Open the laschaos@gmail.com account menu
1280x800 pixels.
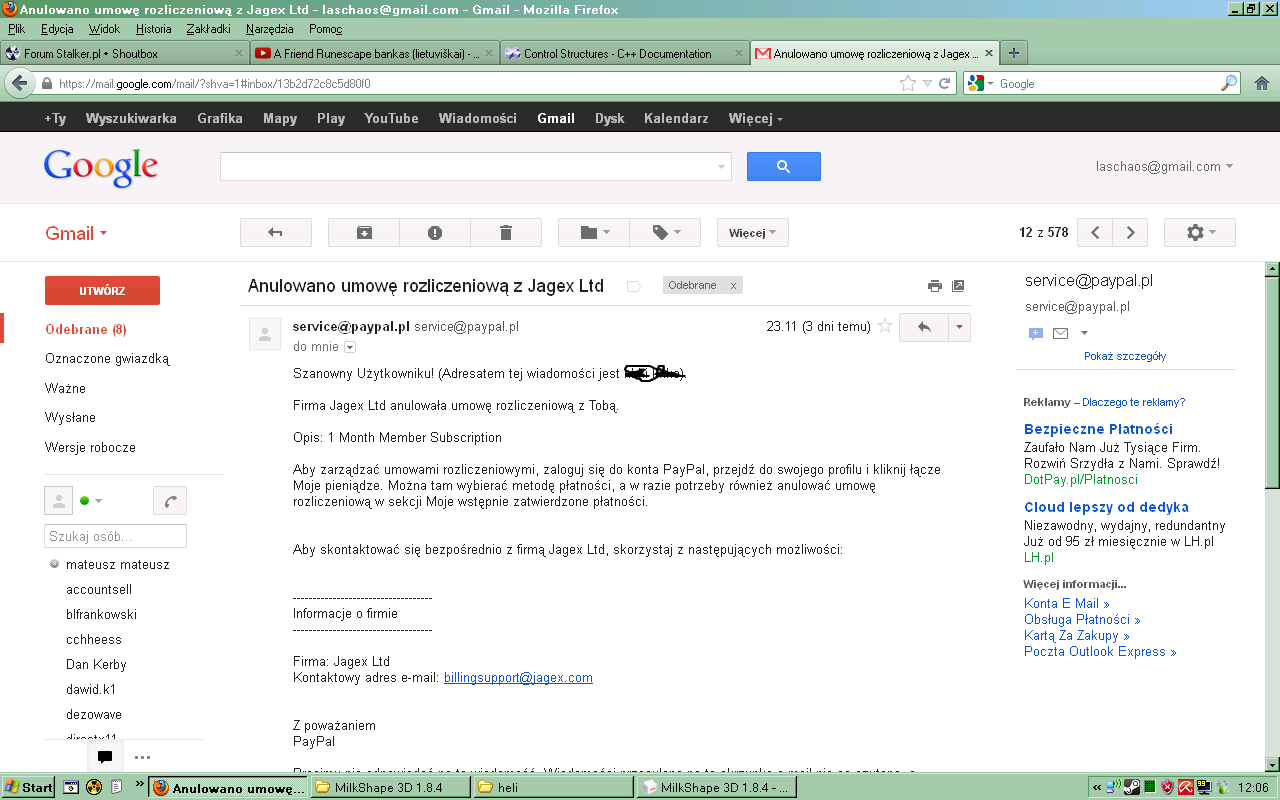pyautogui.click(x=1164, y=167)
